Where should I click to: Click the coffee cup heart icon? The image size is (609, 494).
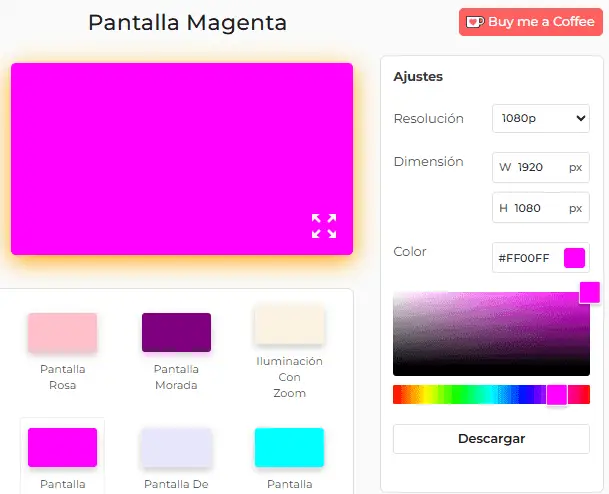(x=475, y=22)
